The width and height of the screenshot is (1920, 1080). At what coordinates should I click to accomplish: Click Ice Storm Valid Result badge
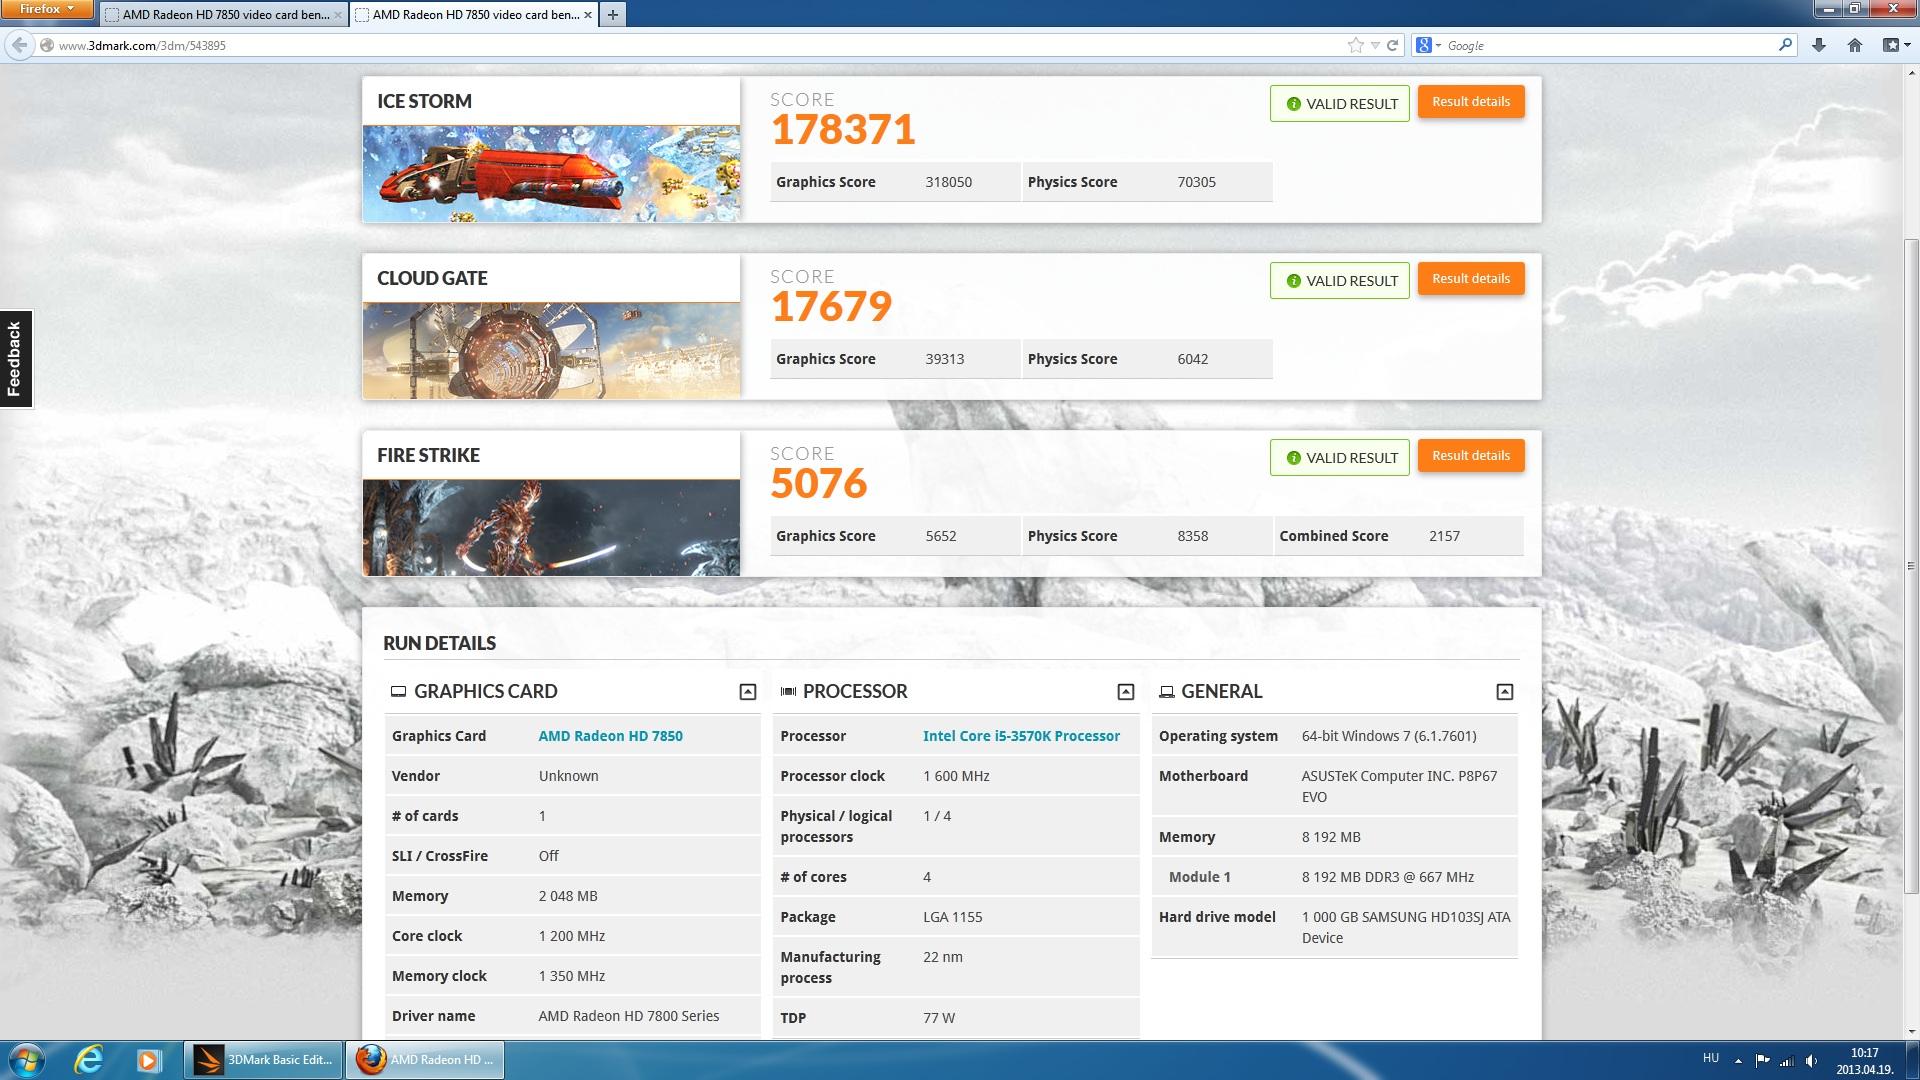coord(1340,104)
